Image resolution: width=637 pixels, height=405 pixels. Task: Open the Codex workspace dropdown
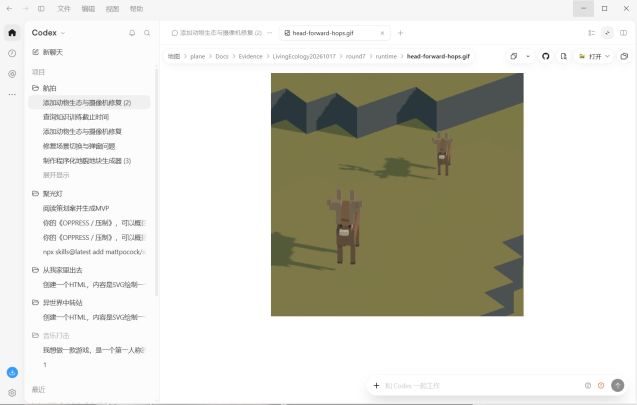point(48,33)
